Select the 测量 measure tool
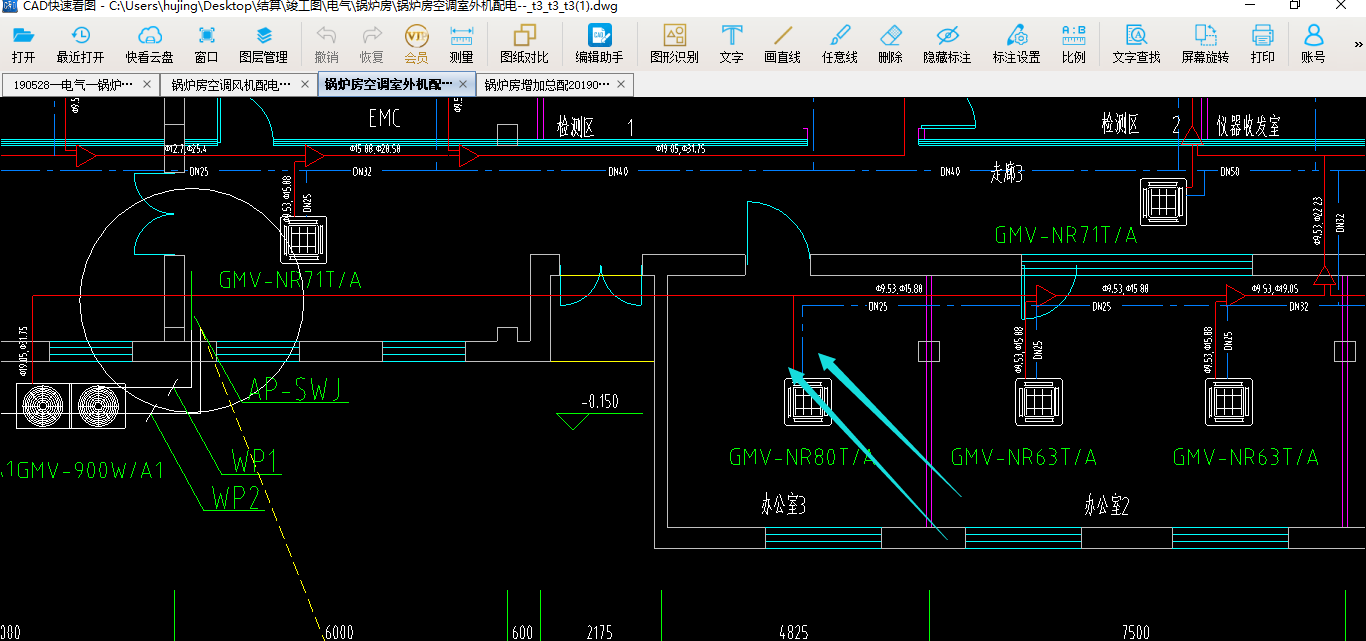Viewport: 1366px width, 641px height. [x=461, y=45]
